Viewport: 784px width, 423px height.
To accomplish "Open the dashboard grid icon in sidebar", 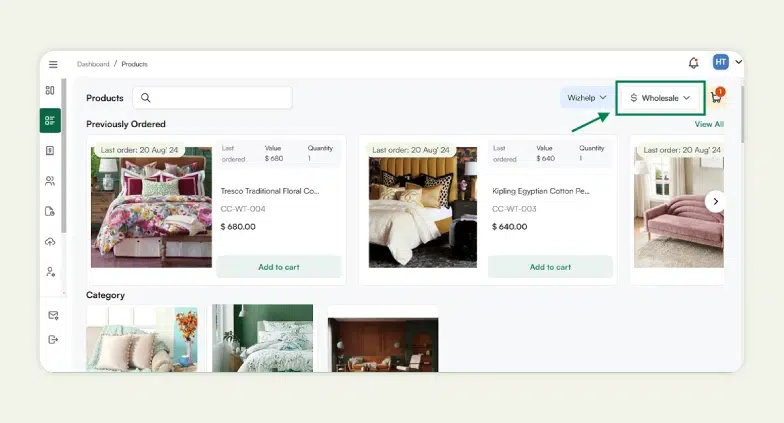I will (x=50, y=91).
